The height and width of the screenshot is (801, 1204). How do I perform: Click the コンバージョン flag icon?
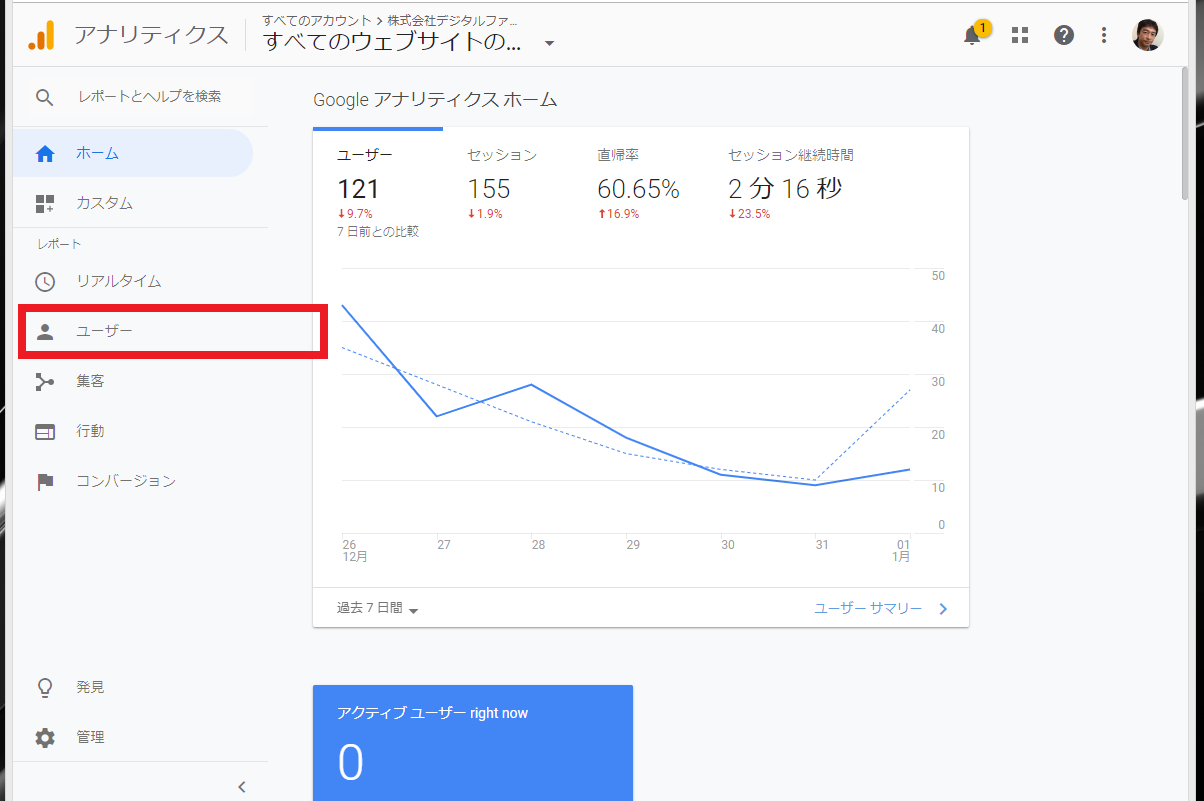[45, 482]
